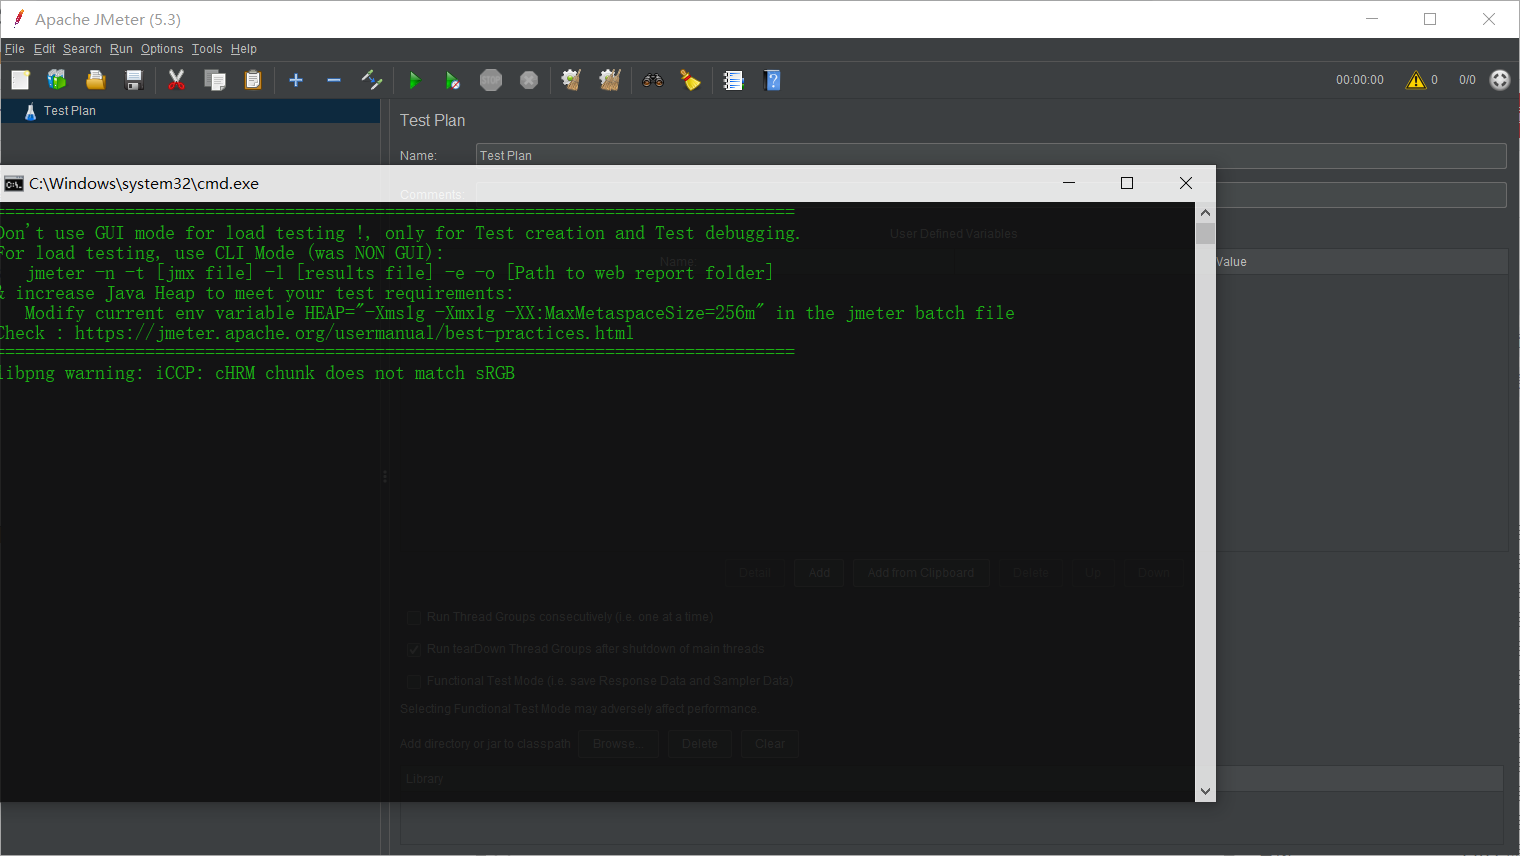Click the Paste clipboard icon
Image resolution: width=1520 pixels, height=856 pixels.
pyautogui.click(x=253, y=80)
